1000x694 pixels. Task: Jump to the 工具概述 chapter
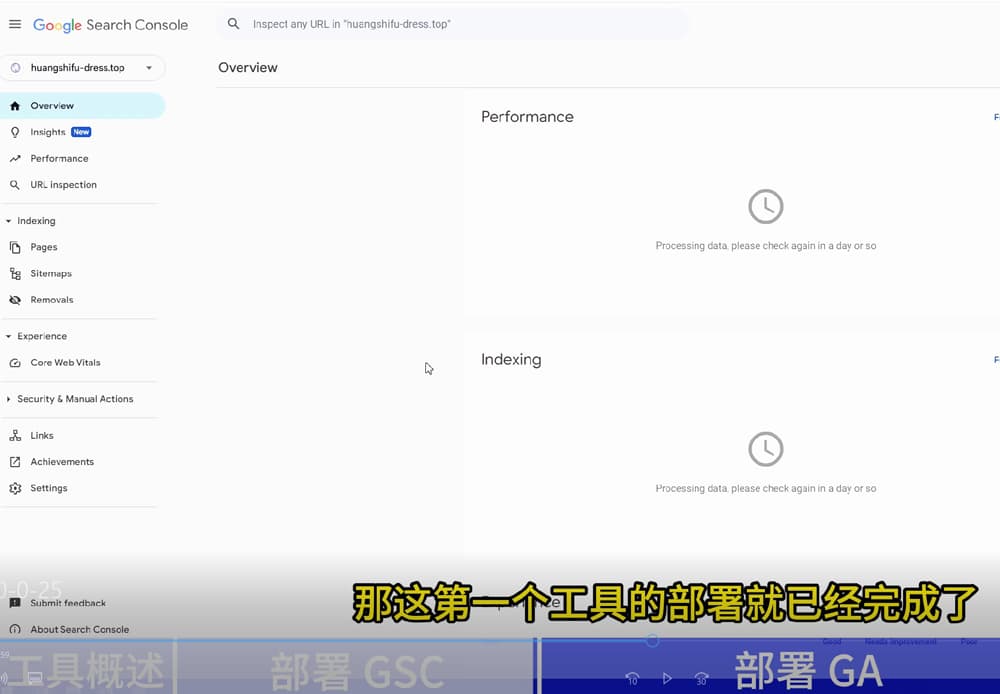coord(86,670)
